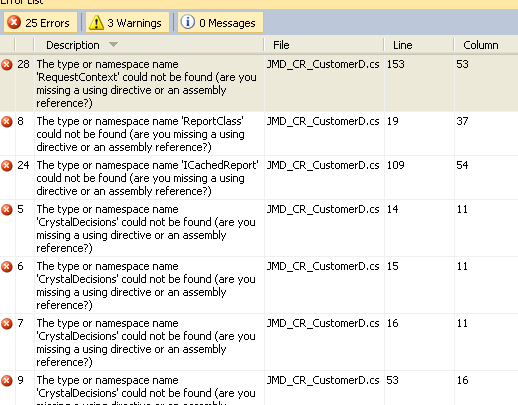Screen dimensions: 518x405
Task: Click the yellow warning triangle icon
Action: pos(96,23)
